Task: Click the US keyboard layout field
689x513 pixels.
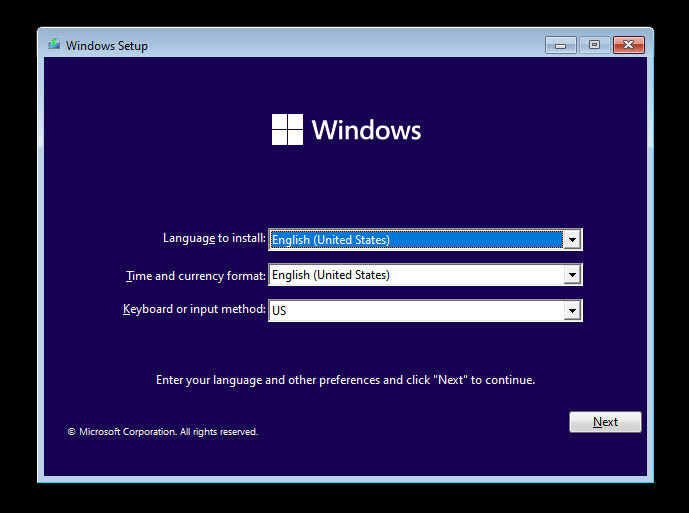Action: coord(415,311)
